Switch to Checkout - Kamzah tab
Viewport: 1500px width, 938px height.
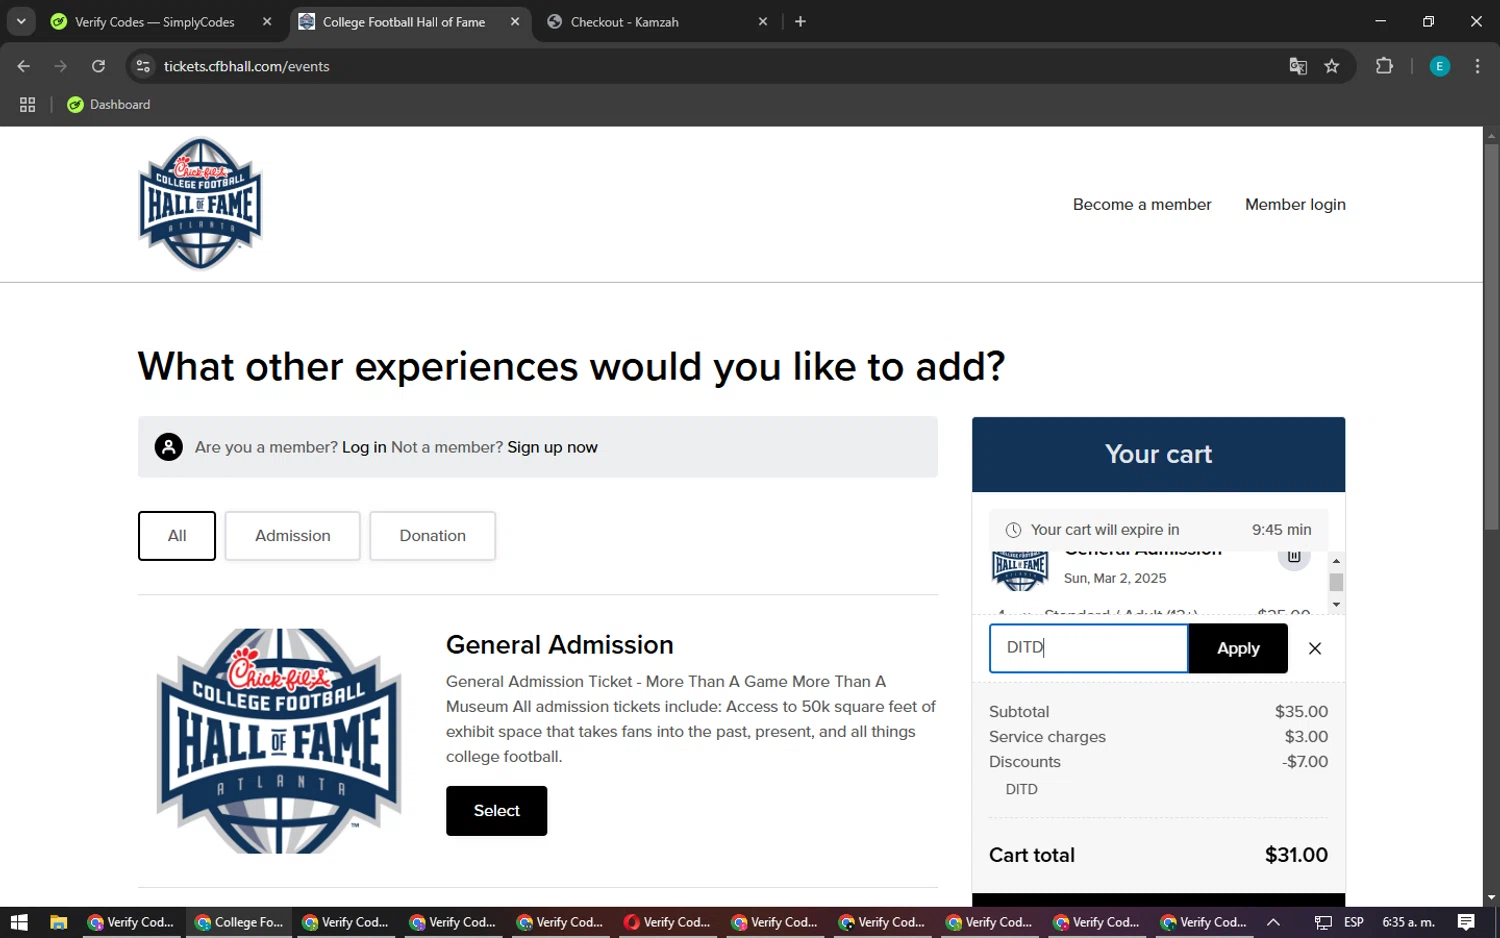pyautogui.click(x=625, y=22)
